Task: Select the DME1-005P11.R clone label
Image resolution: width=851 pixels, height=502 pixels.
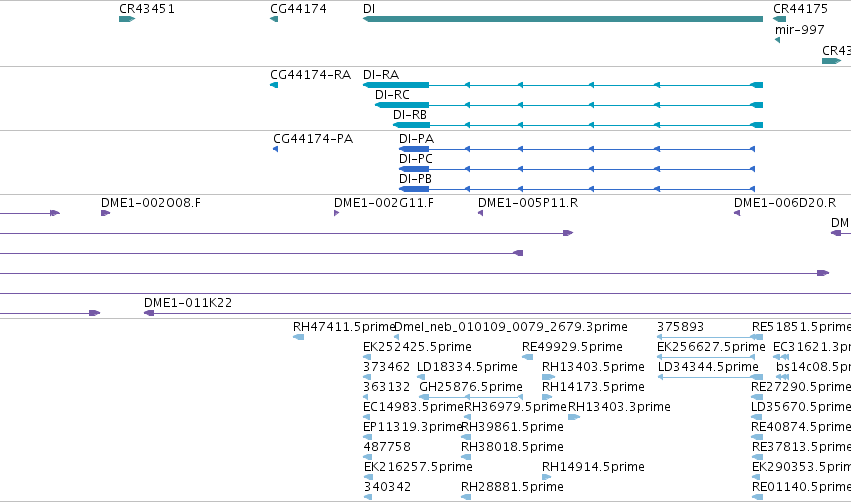Action: [528, 202]
